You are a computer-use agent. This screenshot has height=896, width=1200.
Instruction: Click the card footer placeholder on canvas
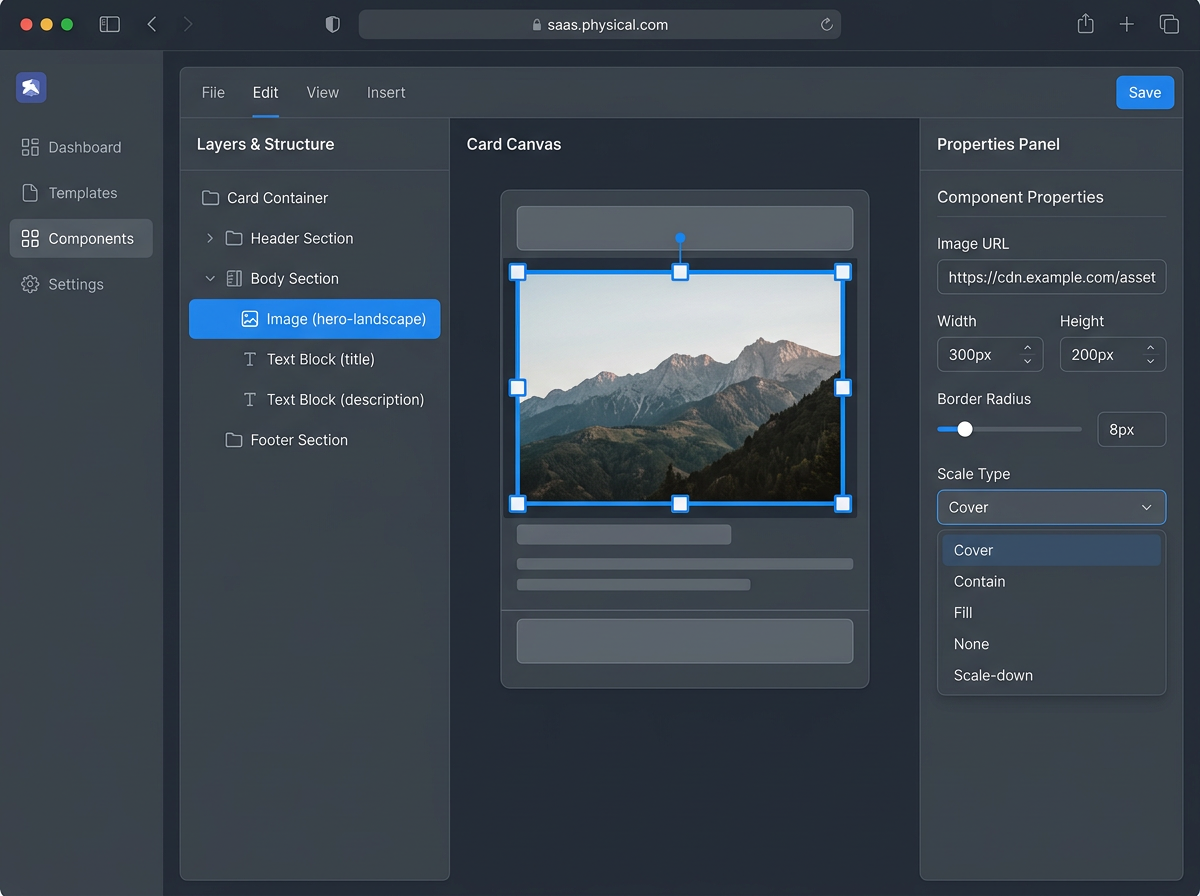[x=685, y=641]
